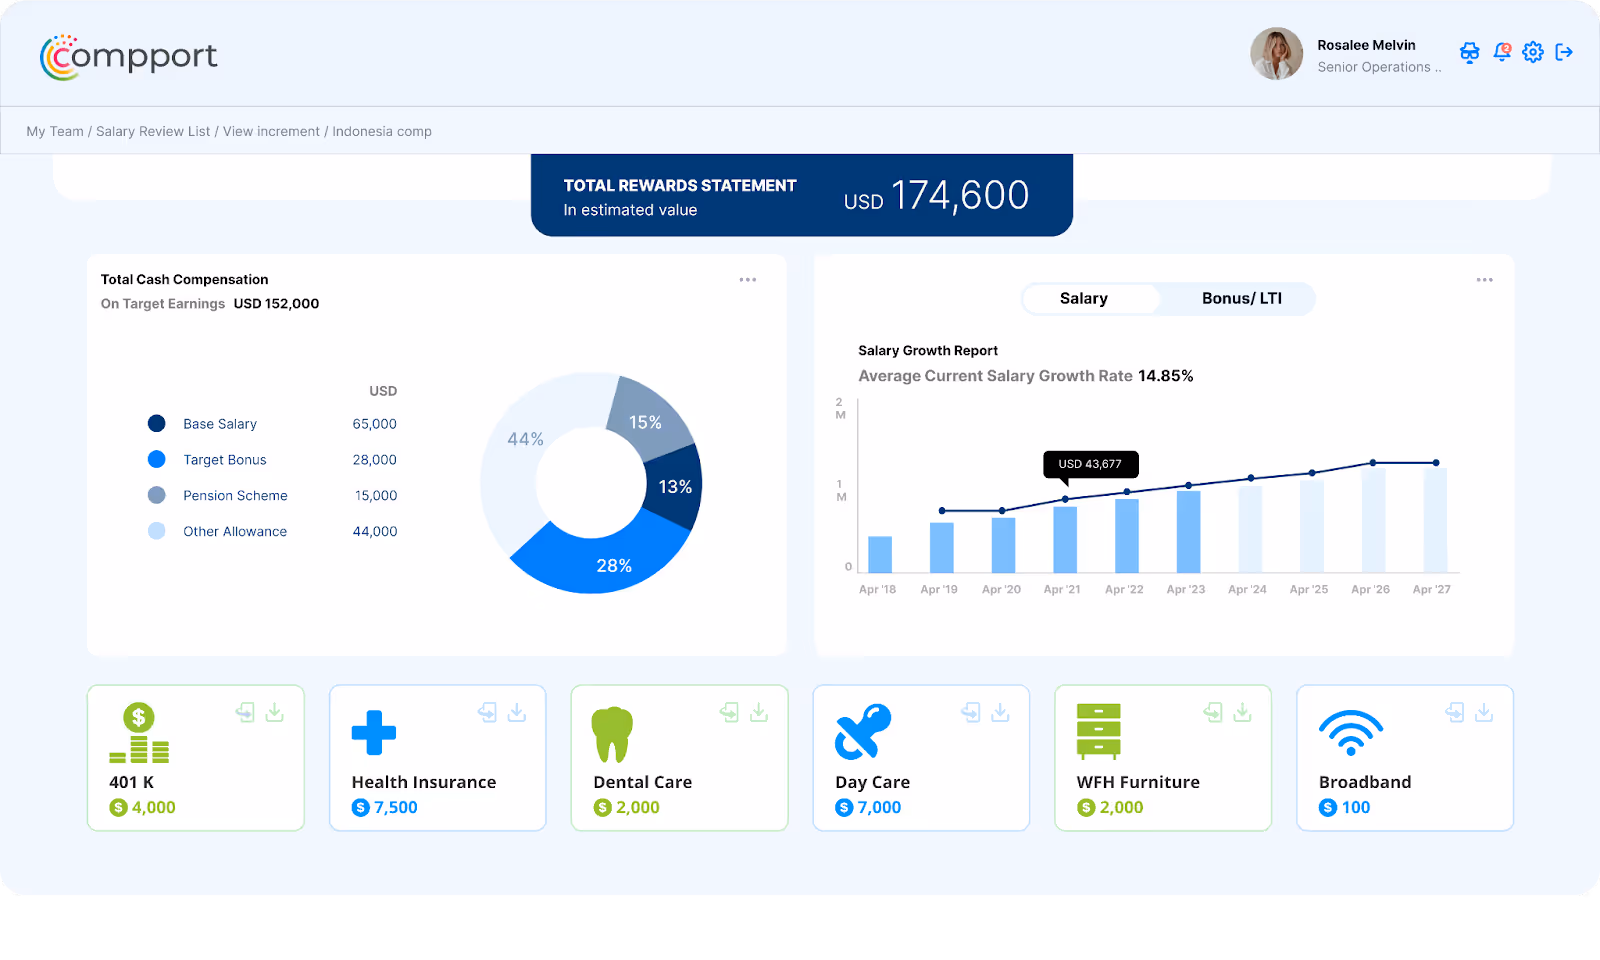
Task: Download the WFH Furniture statement
Action: 1243,712
